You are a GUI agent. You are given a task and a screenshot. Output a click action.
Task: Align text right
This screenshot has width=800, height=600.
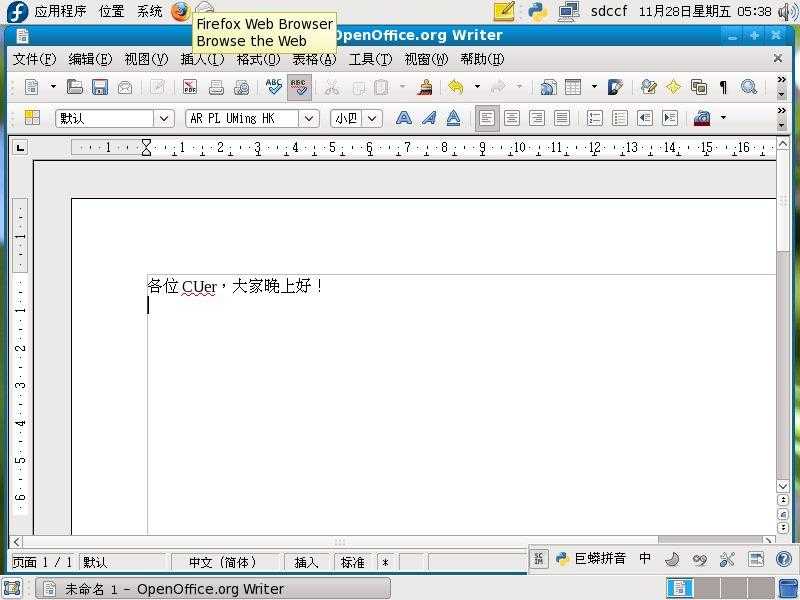(x=537, y=118)
